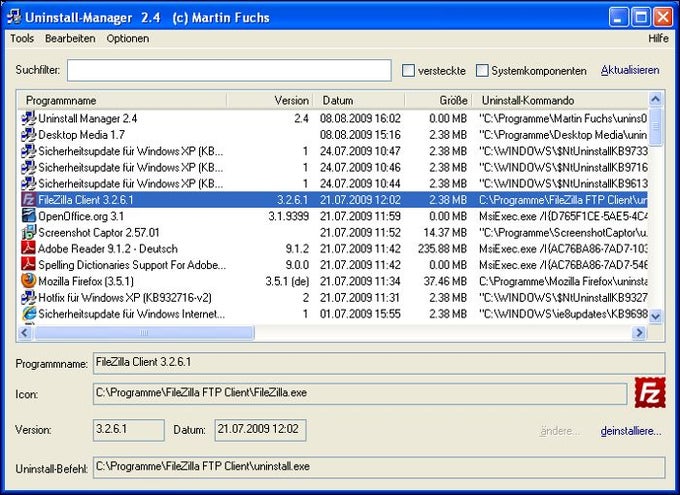The image size is (680, 495).
Task: Click the Sicherheitsupdate Windows Internet row icon
Action: coord(29,314)
